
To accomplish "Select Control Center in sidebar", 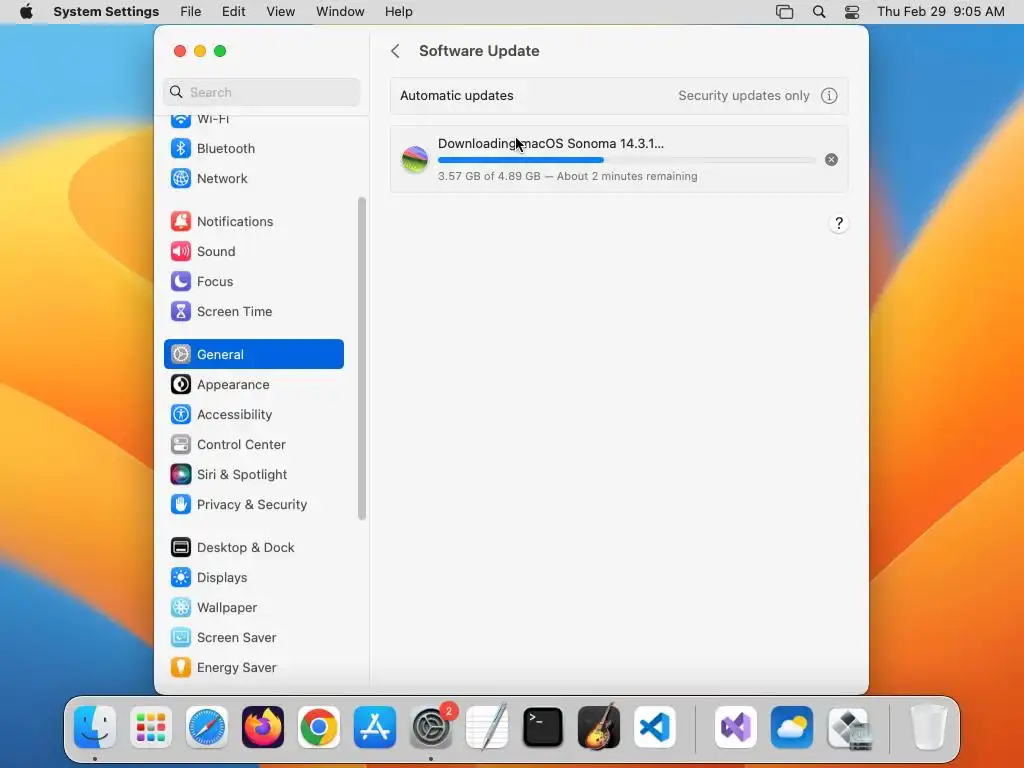I will coord(253,445).
